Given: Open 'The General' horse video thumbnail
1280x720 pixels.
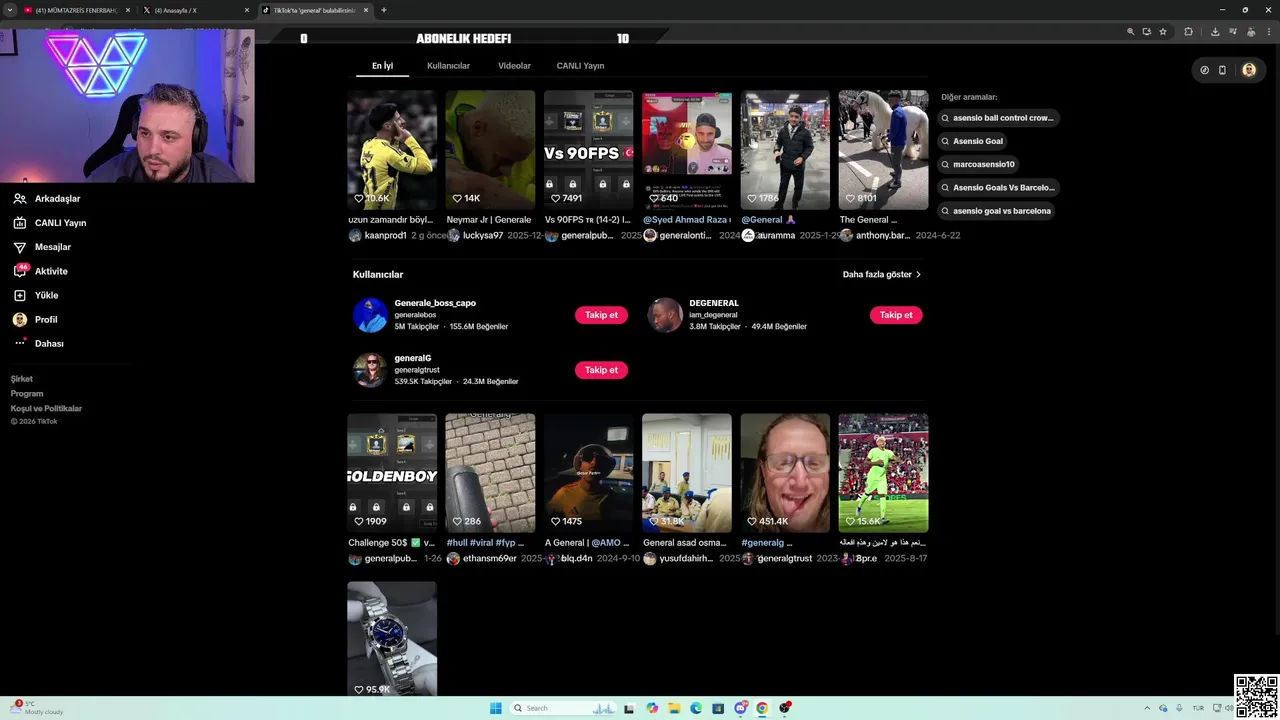Looking at the screenshot, I should 883,150.
